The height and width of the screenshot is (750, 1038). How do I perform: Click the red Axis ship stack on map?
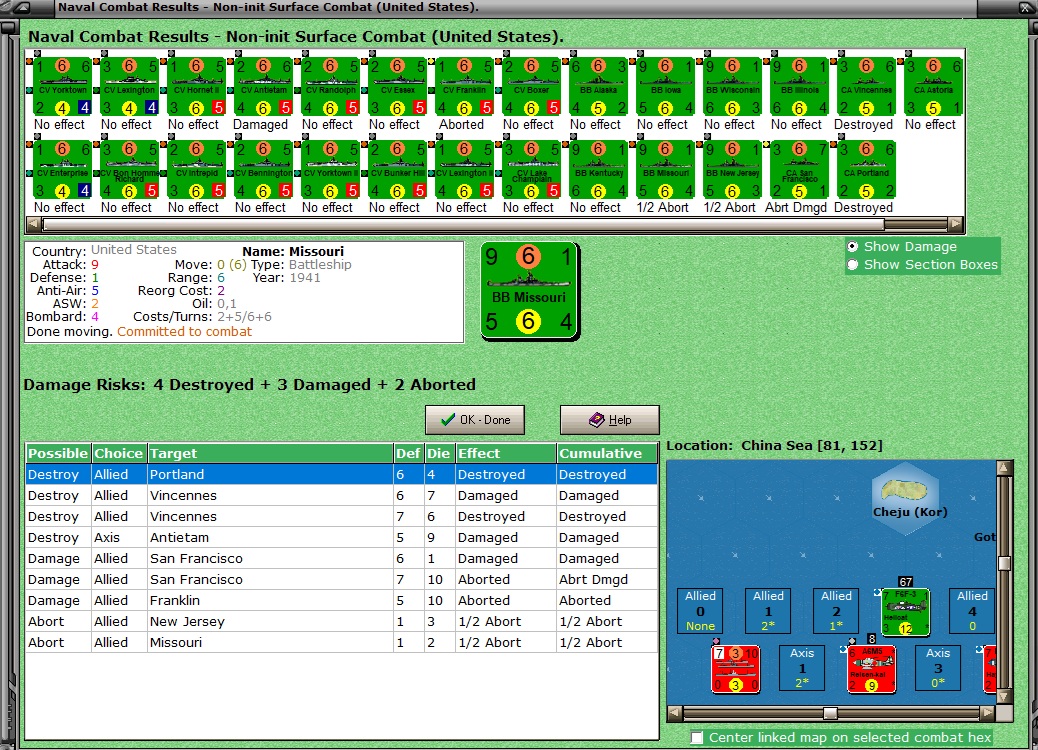(735, 669)
